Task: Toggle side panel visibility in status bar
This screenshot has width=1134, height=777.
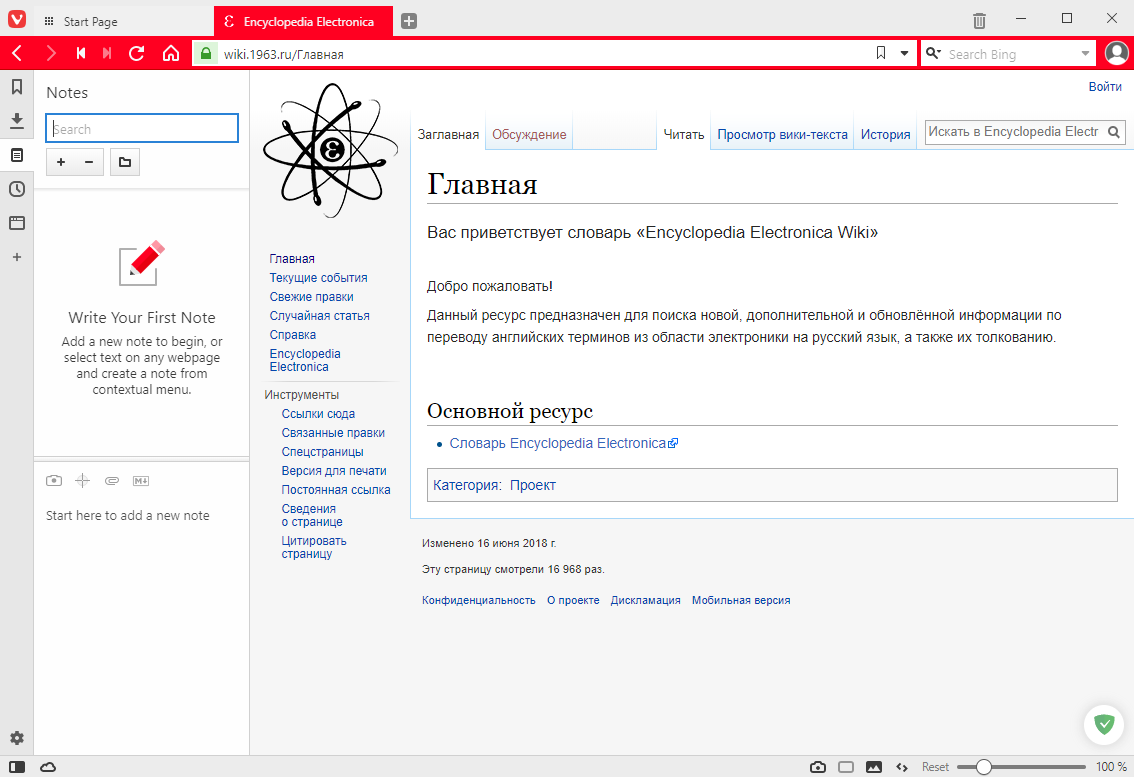Action: 17,767
